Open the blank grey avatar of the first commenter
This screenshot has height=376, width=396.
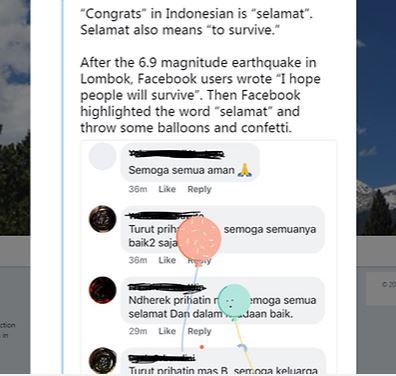[103, 157]
